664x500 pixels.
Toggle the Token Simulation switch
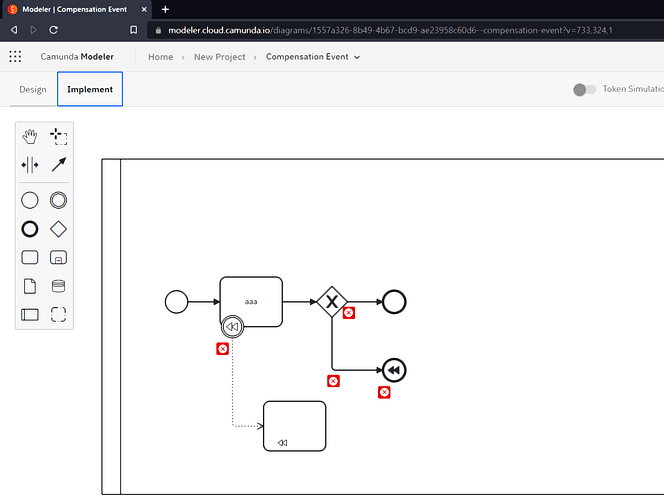[584, 89]
